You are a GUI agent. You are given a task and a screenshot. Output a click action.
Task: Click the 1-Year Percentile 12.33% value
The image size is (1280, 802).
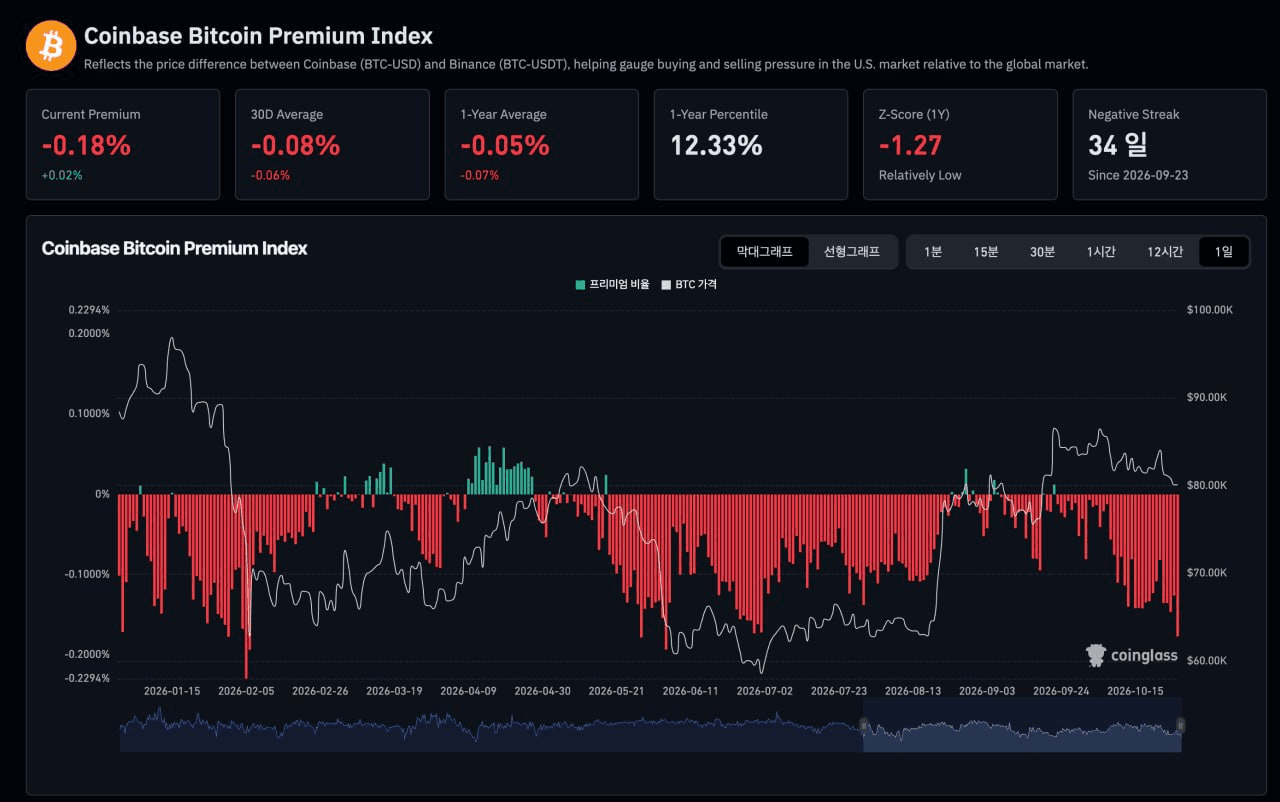716,145
